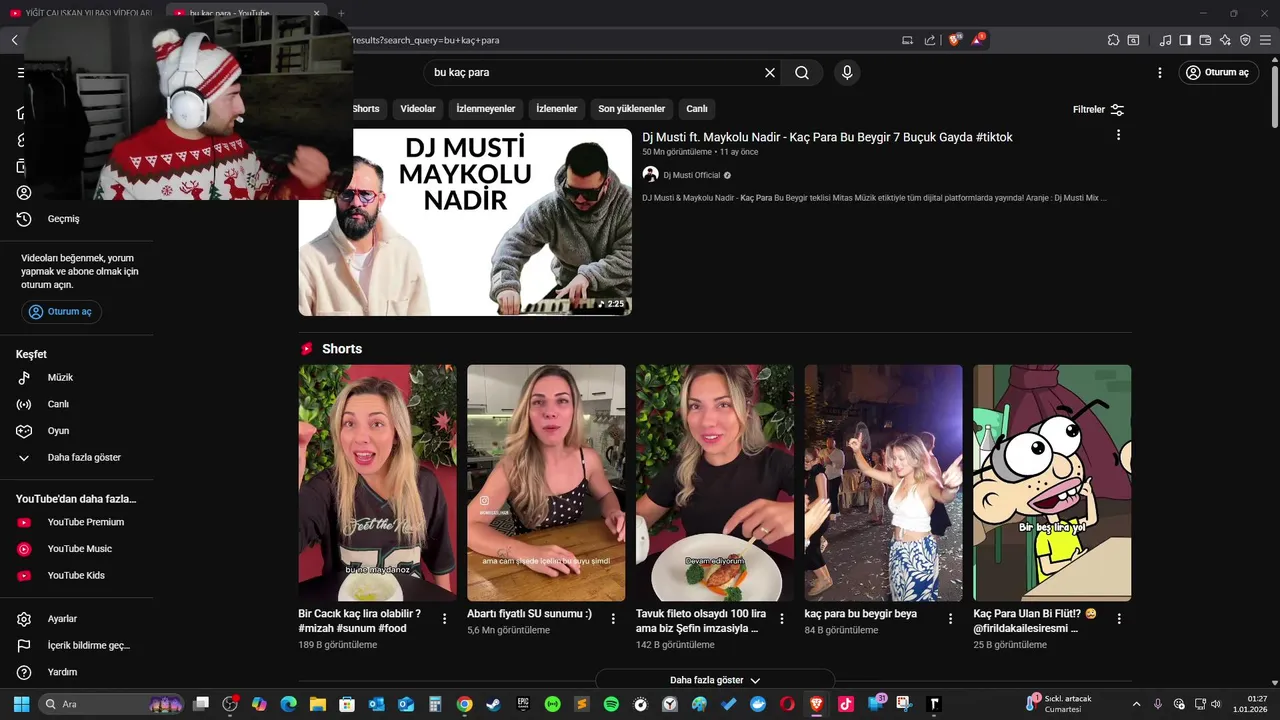Image resolution: width=1280 pixels, height=720 pixels.
Task: Open the music note playlist icon in toolbar
Action: (1165, 40)
